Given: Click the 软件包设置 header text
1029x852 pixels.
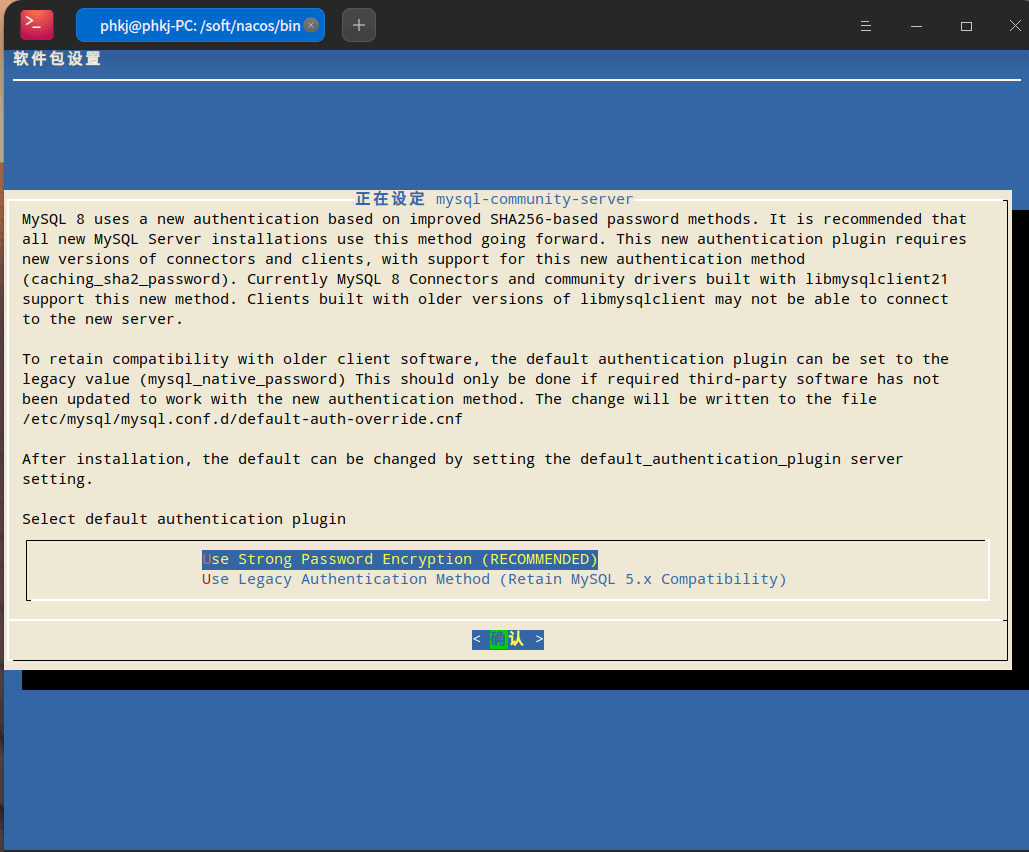Looking at the screenshot, I should (x=57, y=59).
